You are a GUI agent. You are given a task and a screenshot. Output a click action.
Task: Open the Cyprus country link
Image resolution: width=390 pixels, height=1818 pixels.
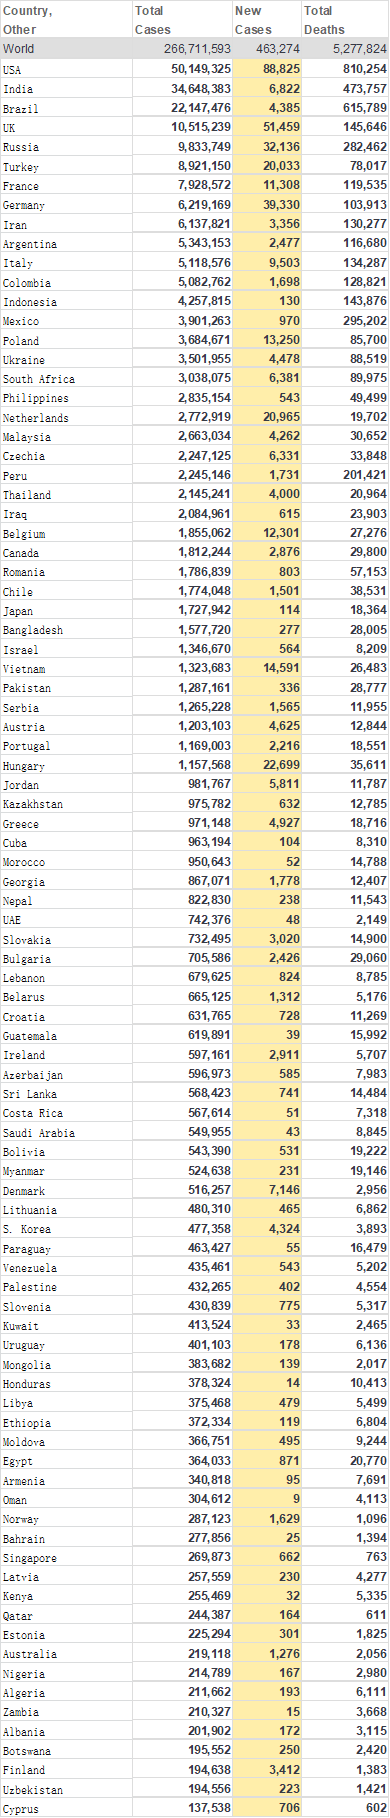coord(20,1810)
